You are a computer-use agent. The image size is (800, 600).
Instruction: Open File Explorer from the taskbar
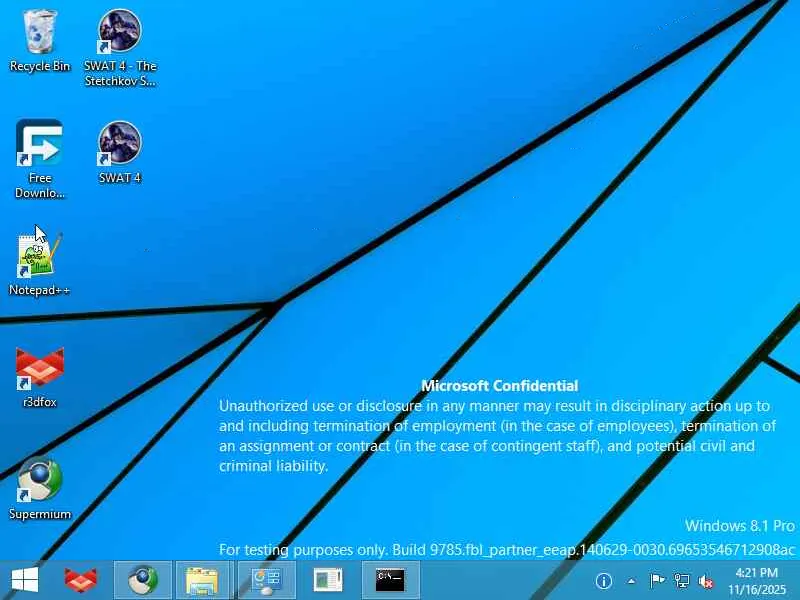pos(203,580)
